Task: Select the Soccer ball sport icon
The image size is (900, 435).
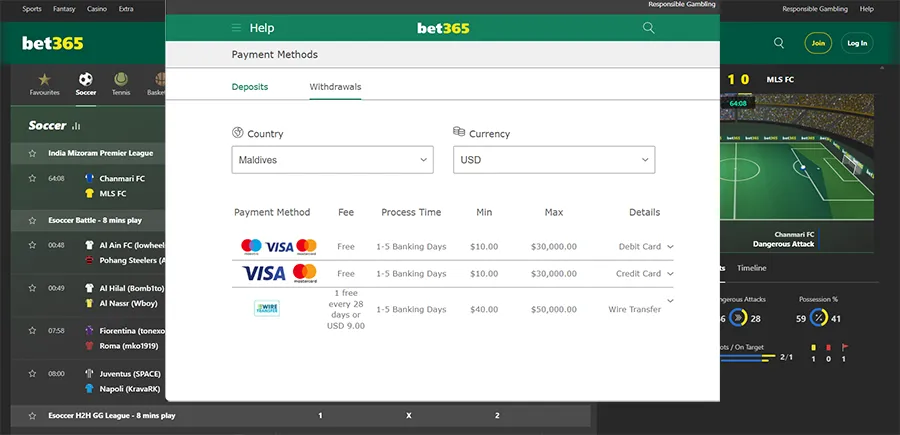Action: click(86, 79)
